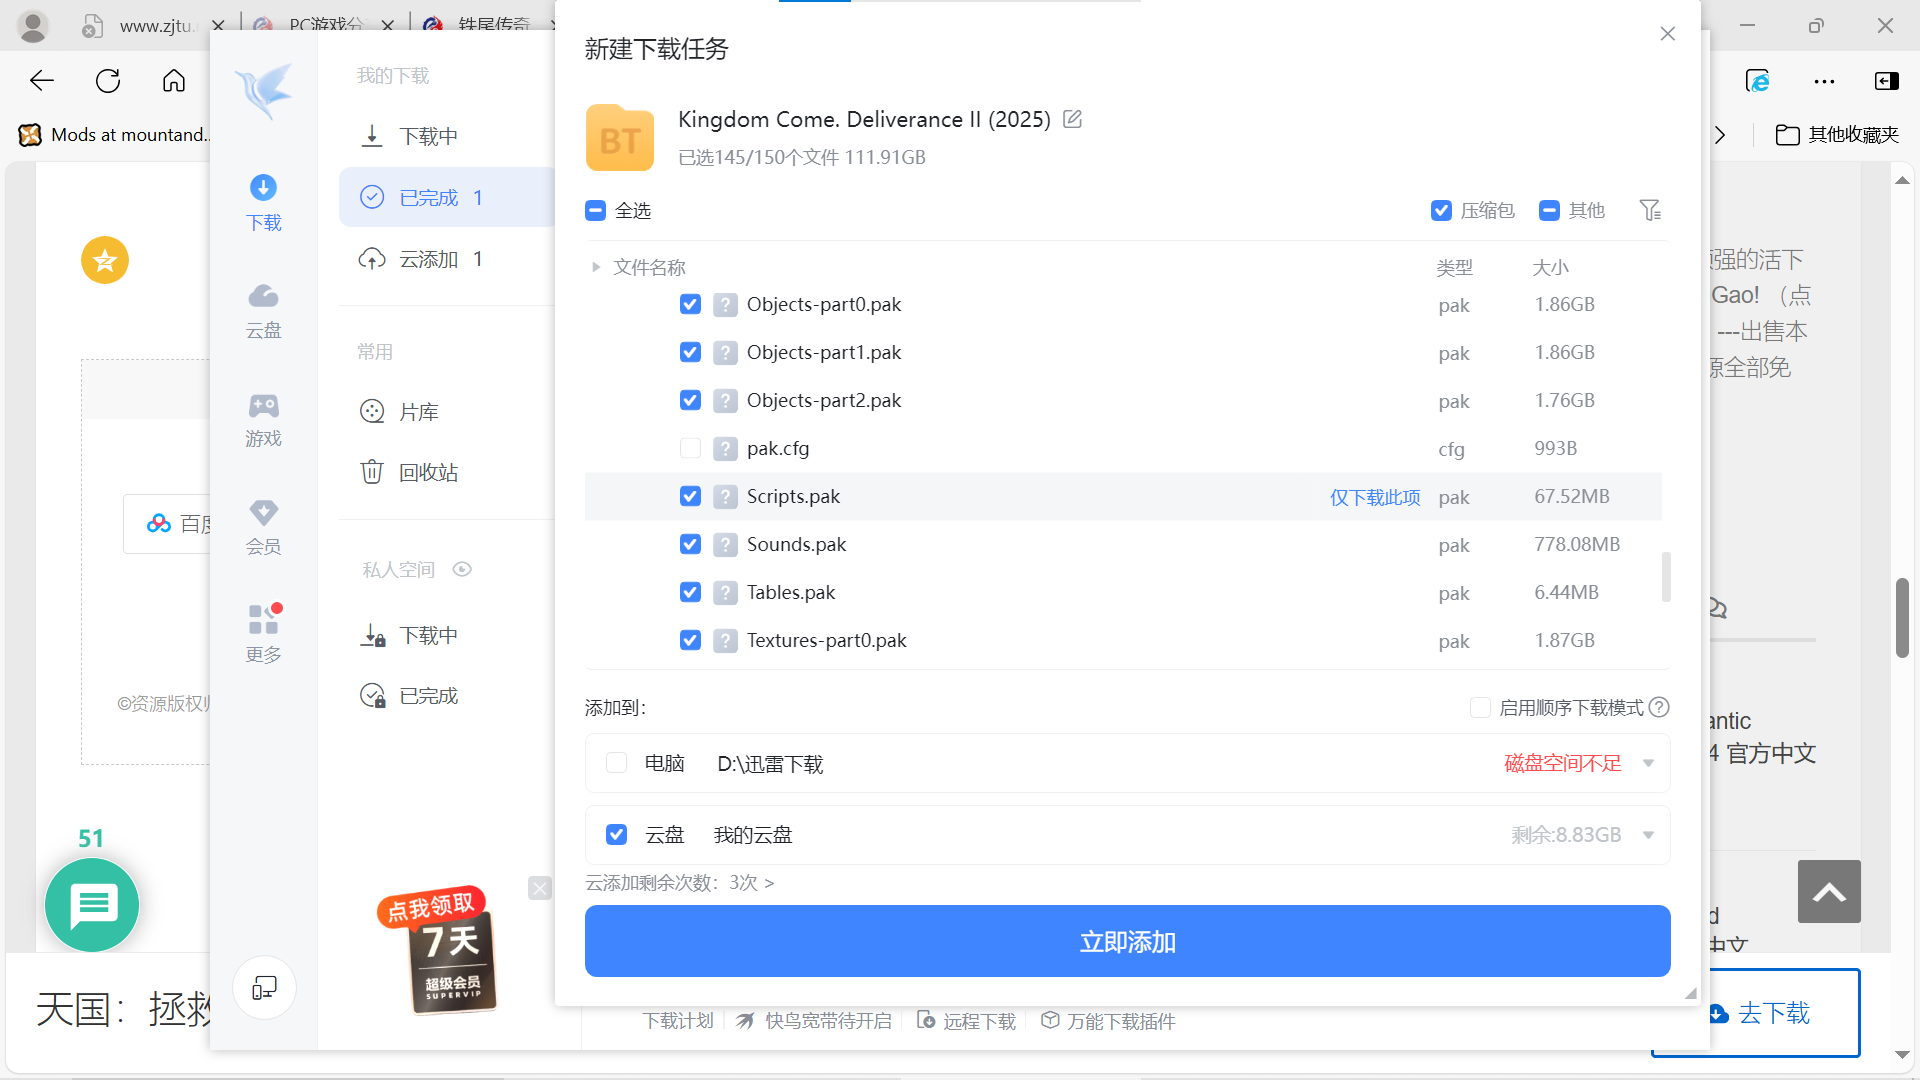Click the 仅下载此项 link for Scripts.pak
The height and width of the screenshot is (1080, 1920).
1374,497
